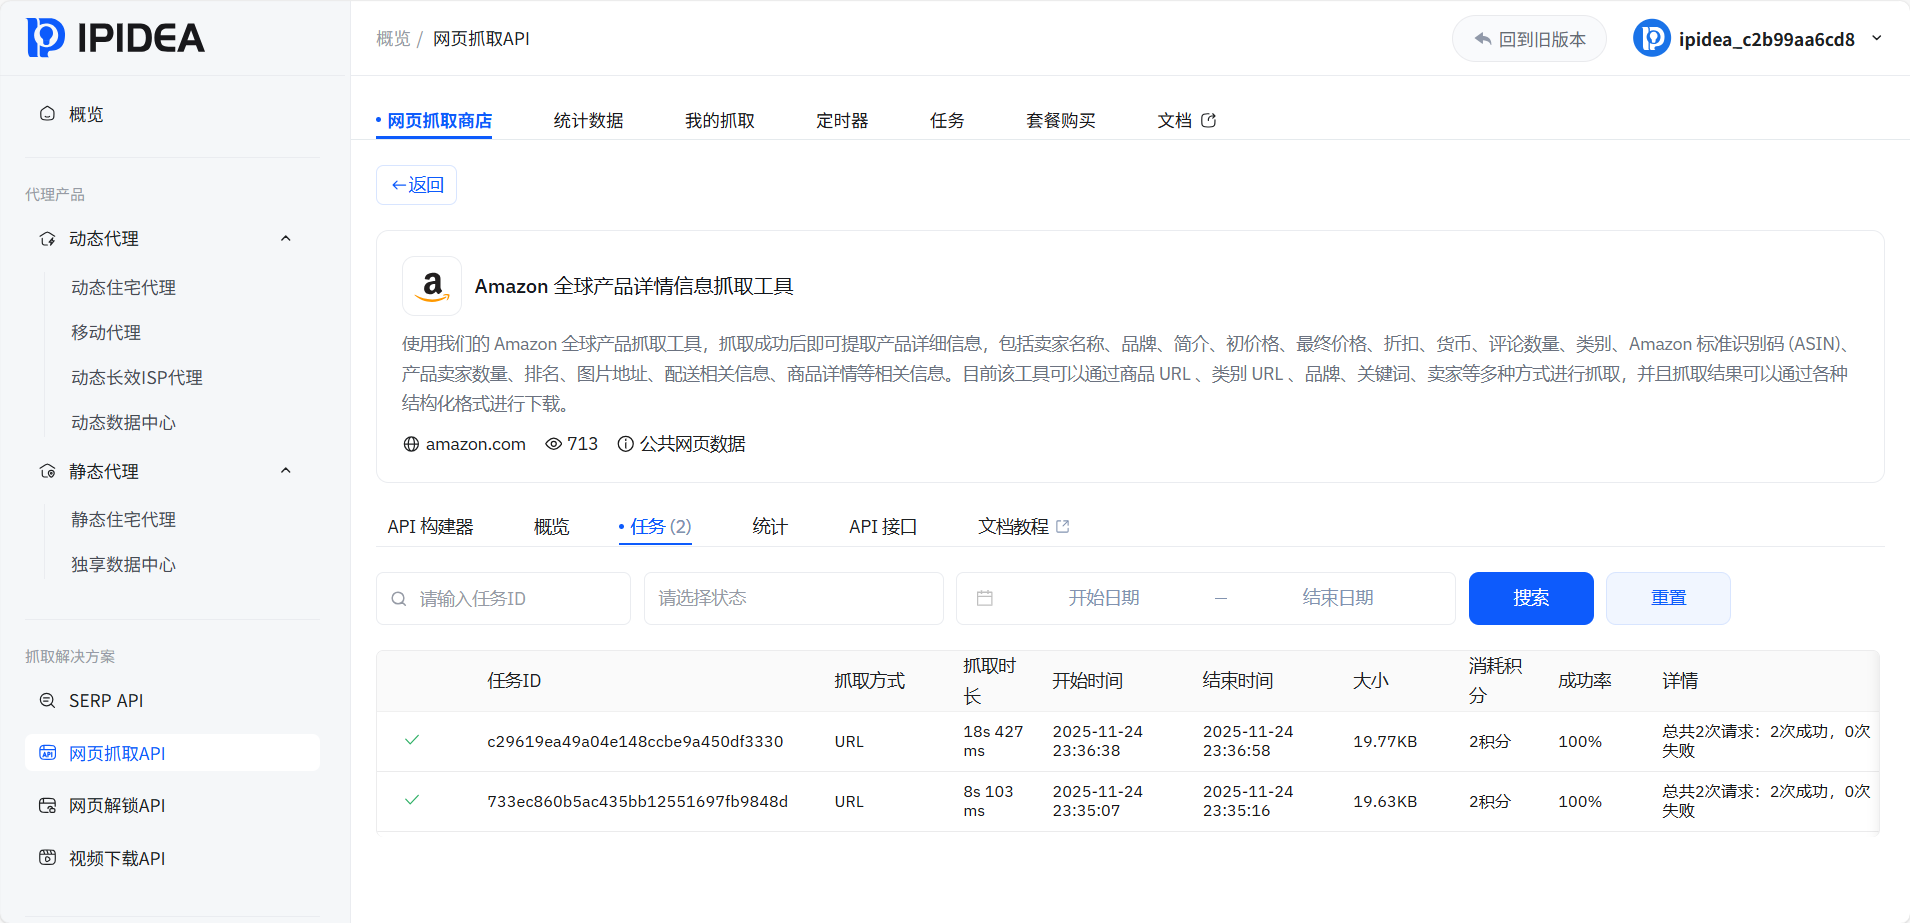Click the 2025-11-24 23:35:07 start time cell

click(1098, 801)
